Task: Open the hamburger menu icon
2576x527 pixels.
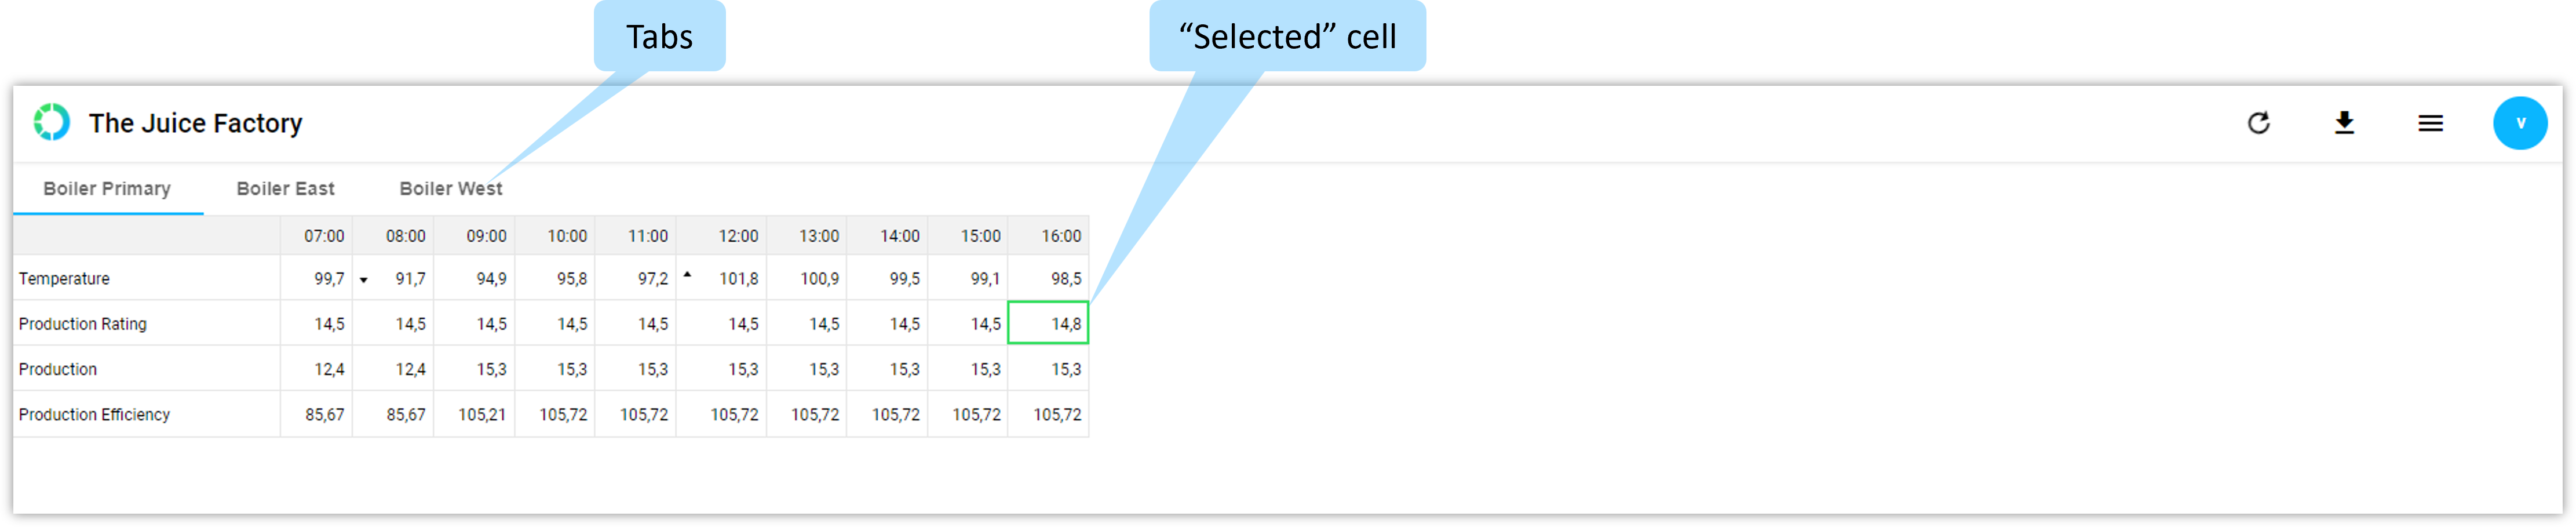Action: coord(2430,123)
